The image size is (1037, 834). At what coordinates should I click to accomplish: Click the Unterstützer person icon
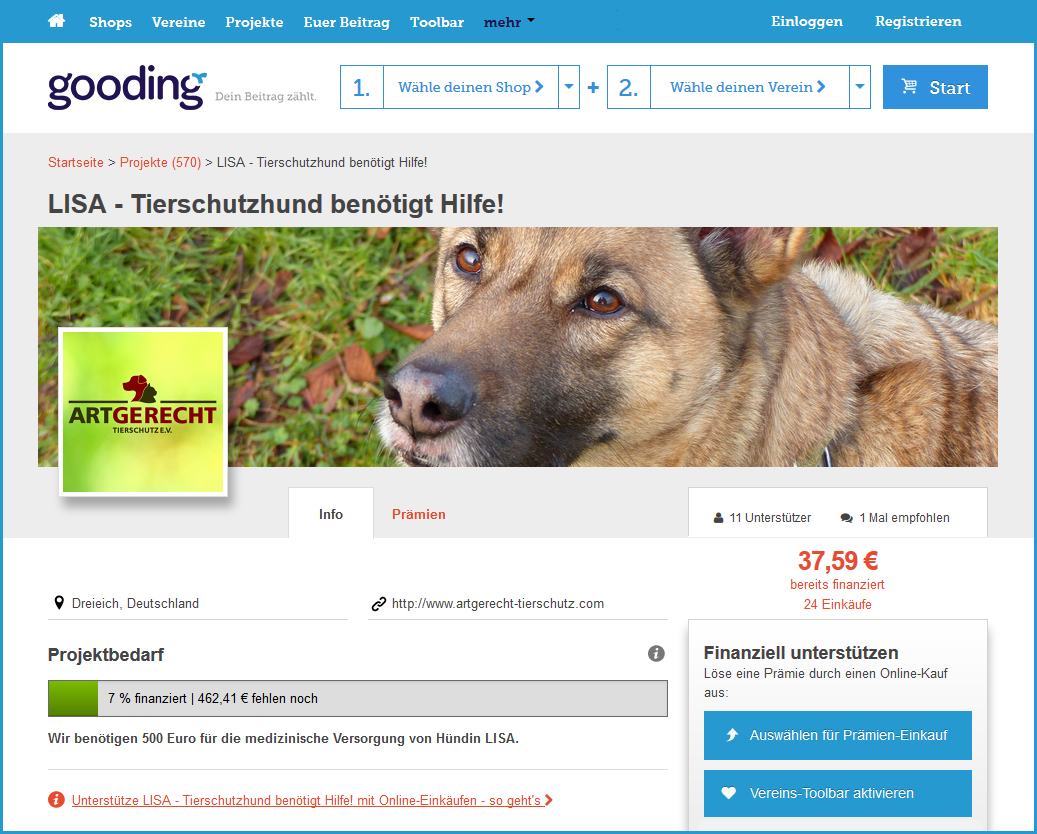(x=718, y=518)
